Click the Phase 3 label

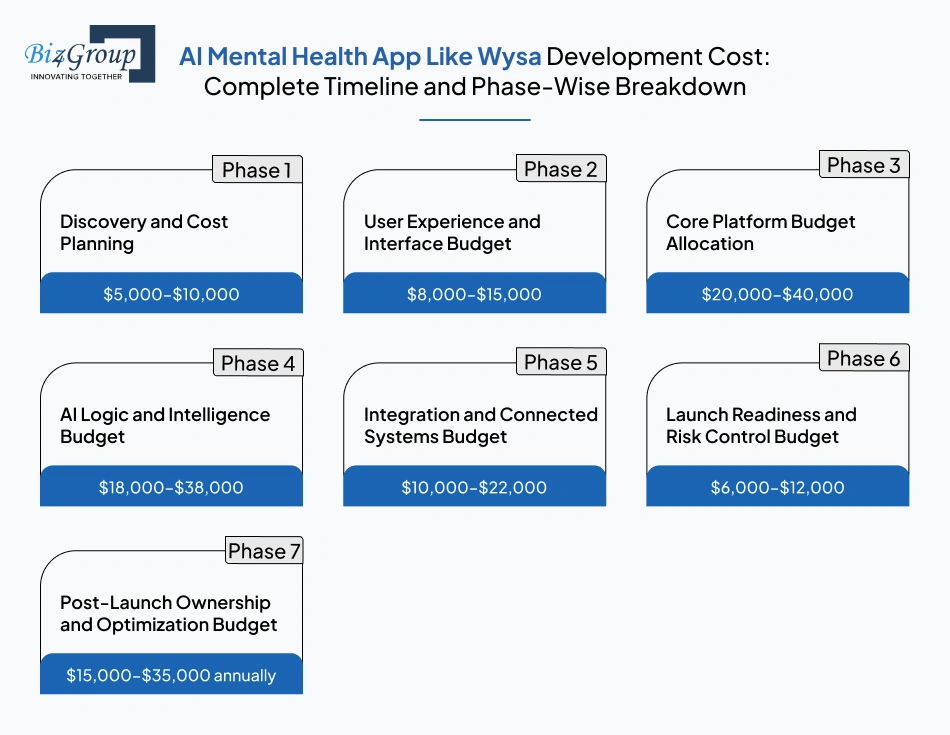[x=864, y=165]
